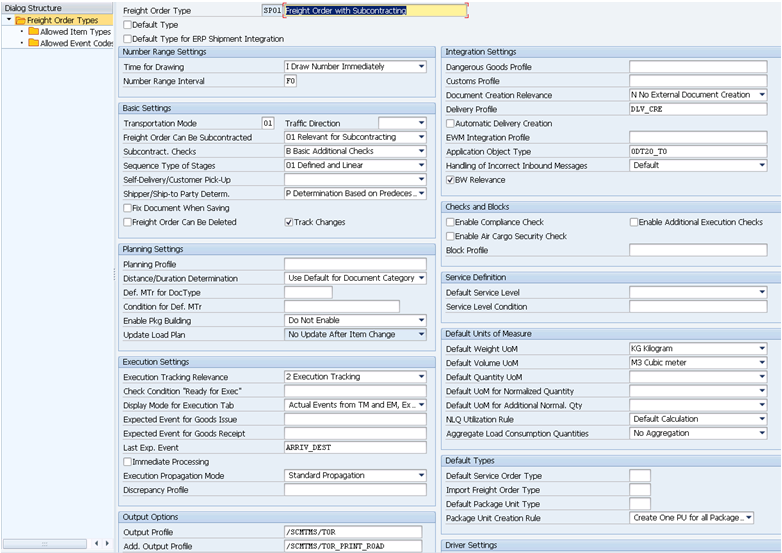The height and width of the screenshot is (553, 782).
Task: Open the Traffic Direction dropdown
Action: pos(421,123)
